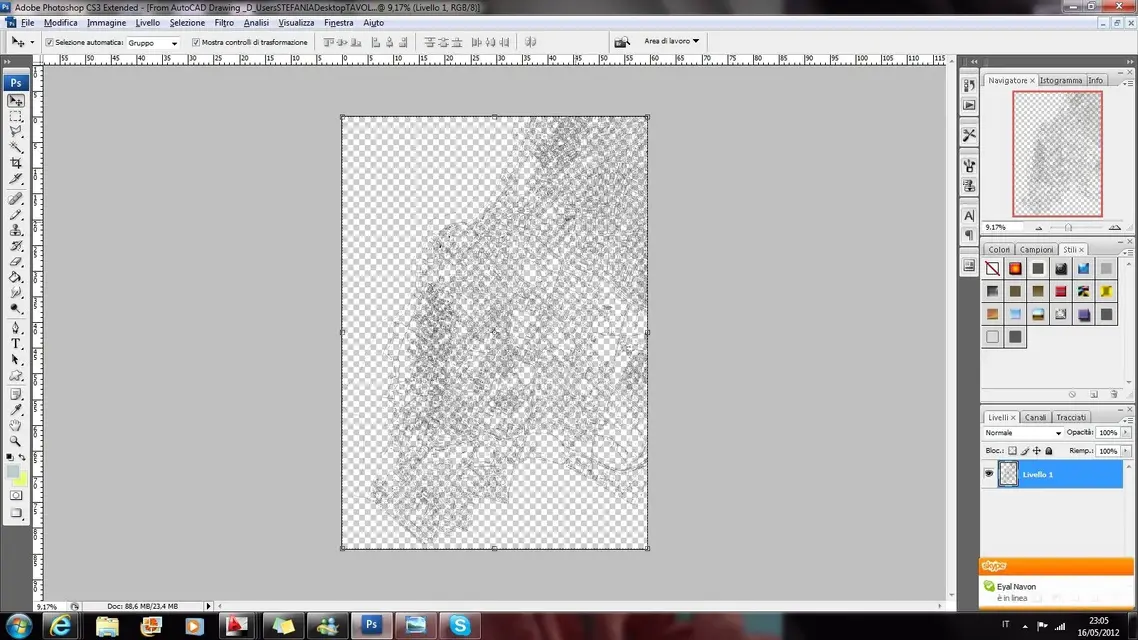The width and height of the screenshot is (1138, 640).
Task: Expand the Area di lavoro menu
Action: [671, 41]
